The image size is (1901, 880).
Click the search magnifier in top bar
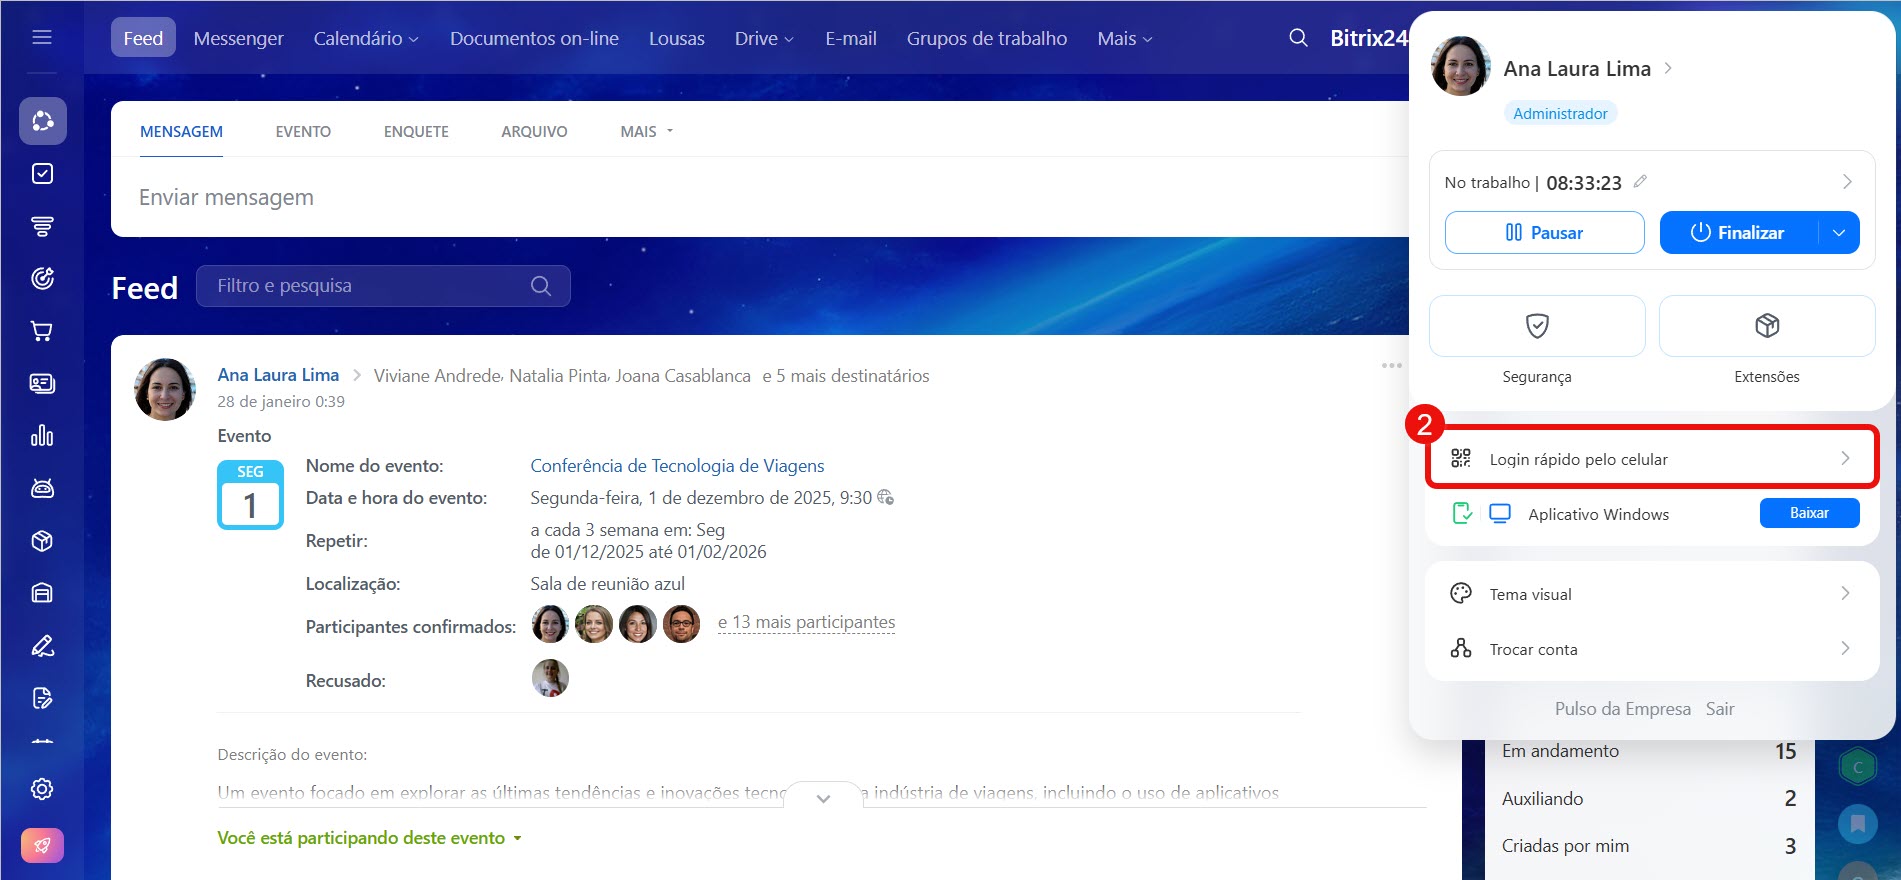point(1298,38)
